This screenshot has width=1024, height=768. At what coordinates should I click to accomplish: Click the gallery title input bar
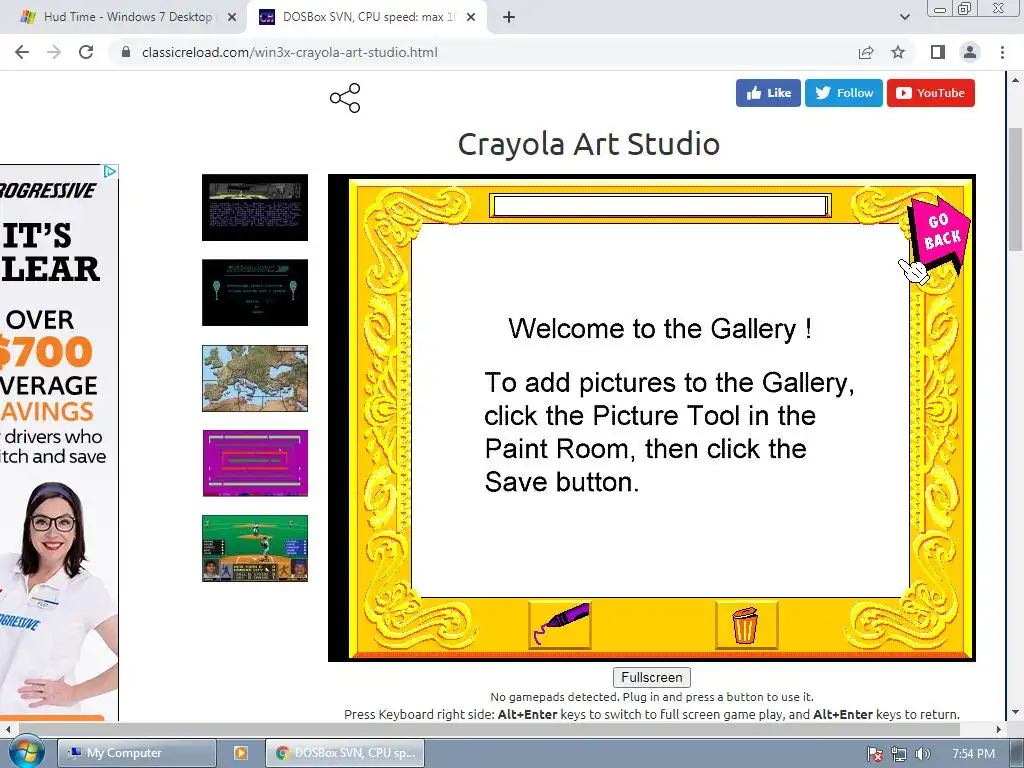[660, 206]
